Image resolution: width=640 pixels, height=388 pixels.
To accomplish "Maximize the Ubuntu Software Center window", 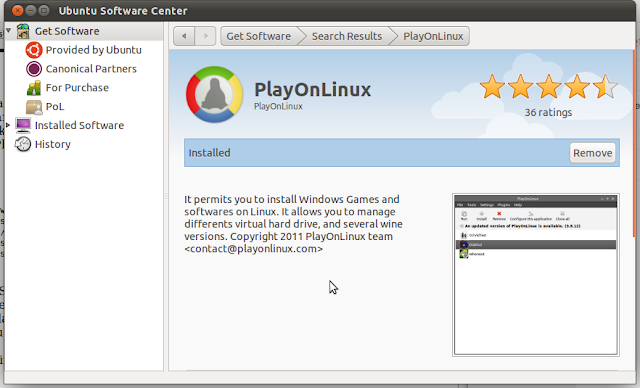I will tap(44, 10).
